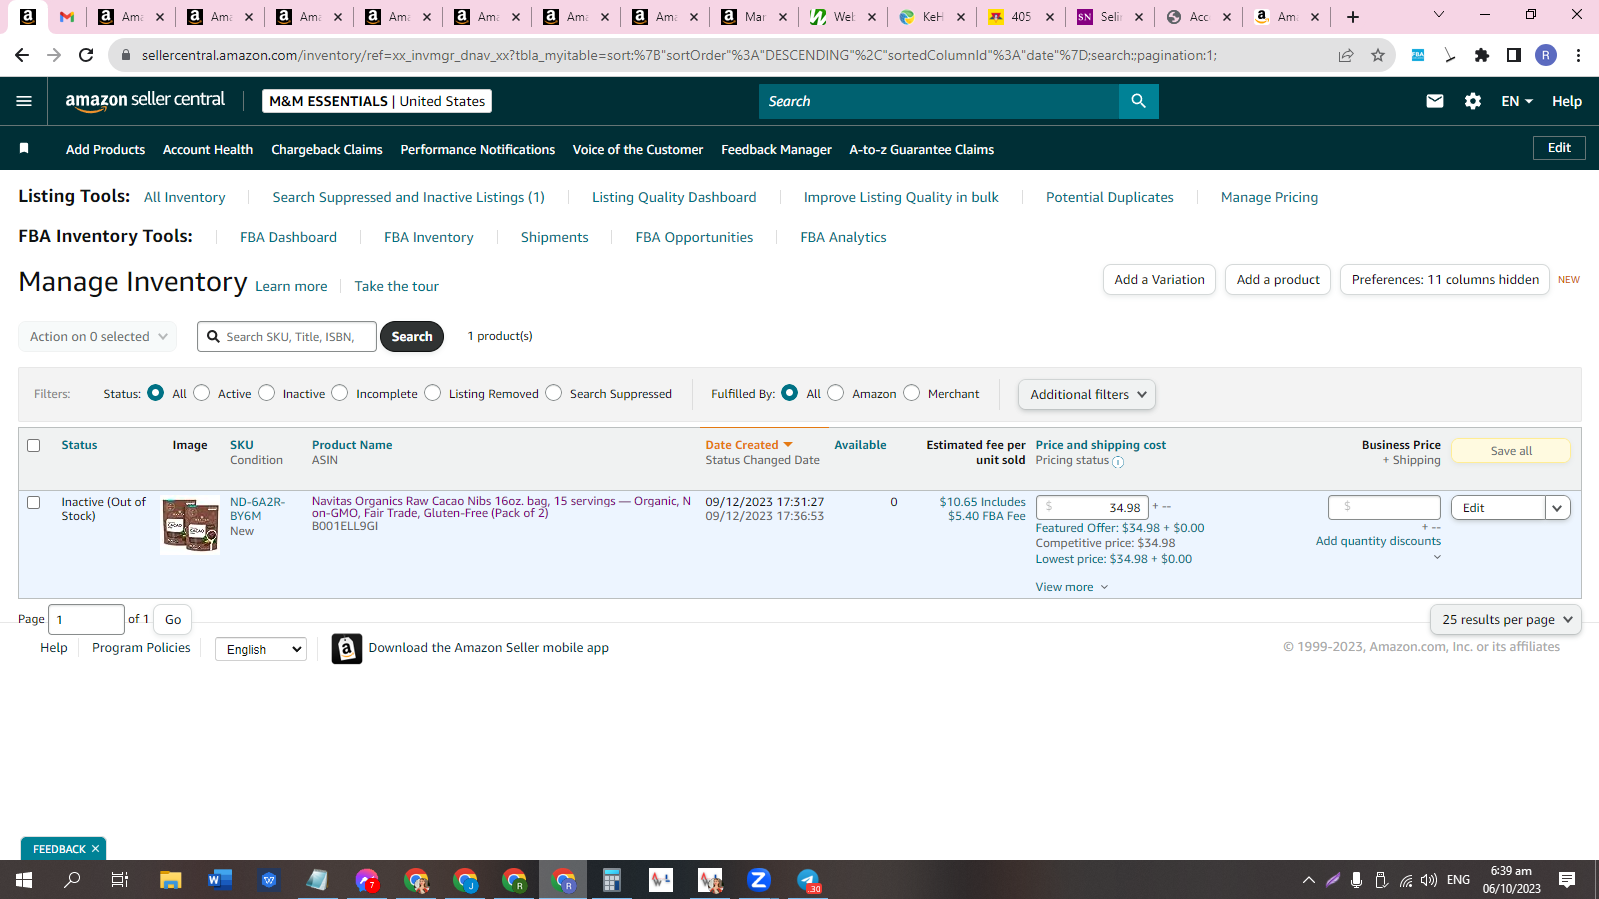Open a new browser tab with the plus icon
The image size is (1599, 899).
(1353, 16)
